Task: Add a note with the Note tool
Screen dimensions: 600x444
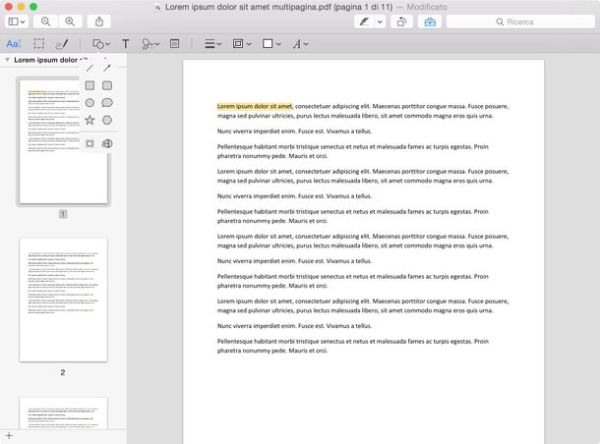Action: pyautogui.click(x=174, y=44)
